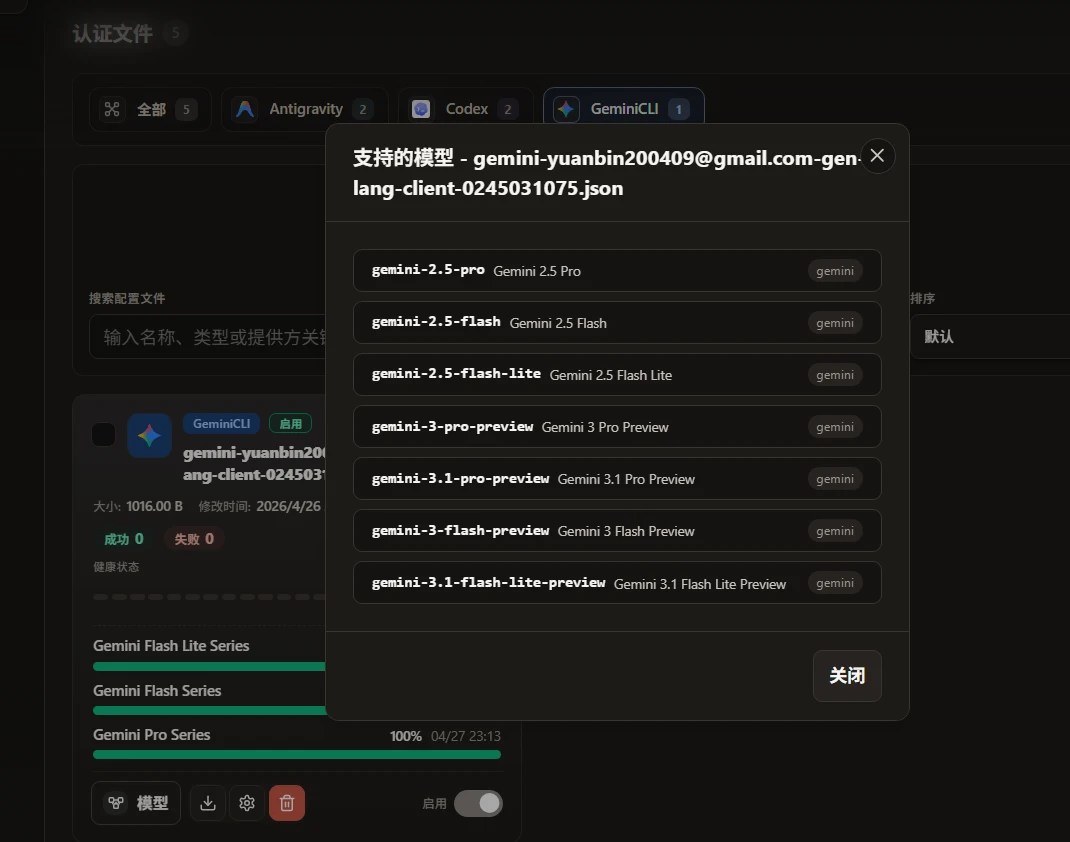The width and height of the screenshot is (1070, 842).
Task: Click the gemini tag on gemini-3-pro-preview row
Action: [x=835, y=427]
